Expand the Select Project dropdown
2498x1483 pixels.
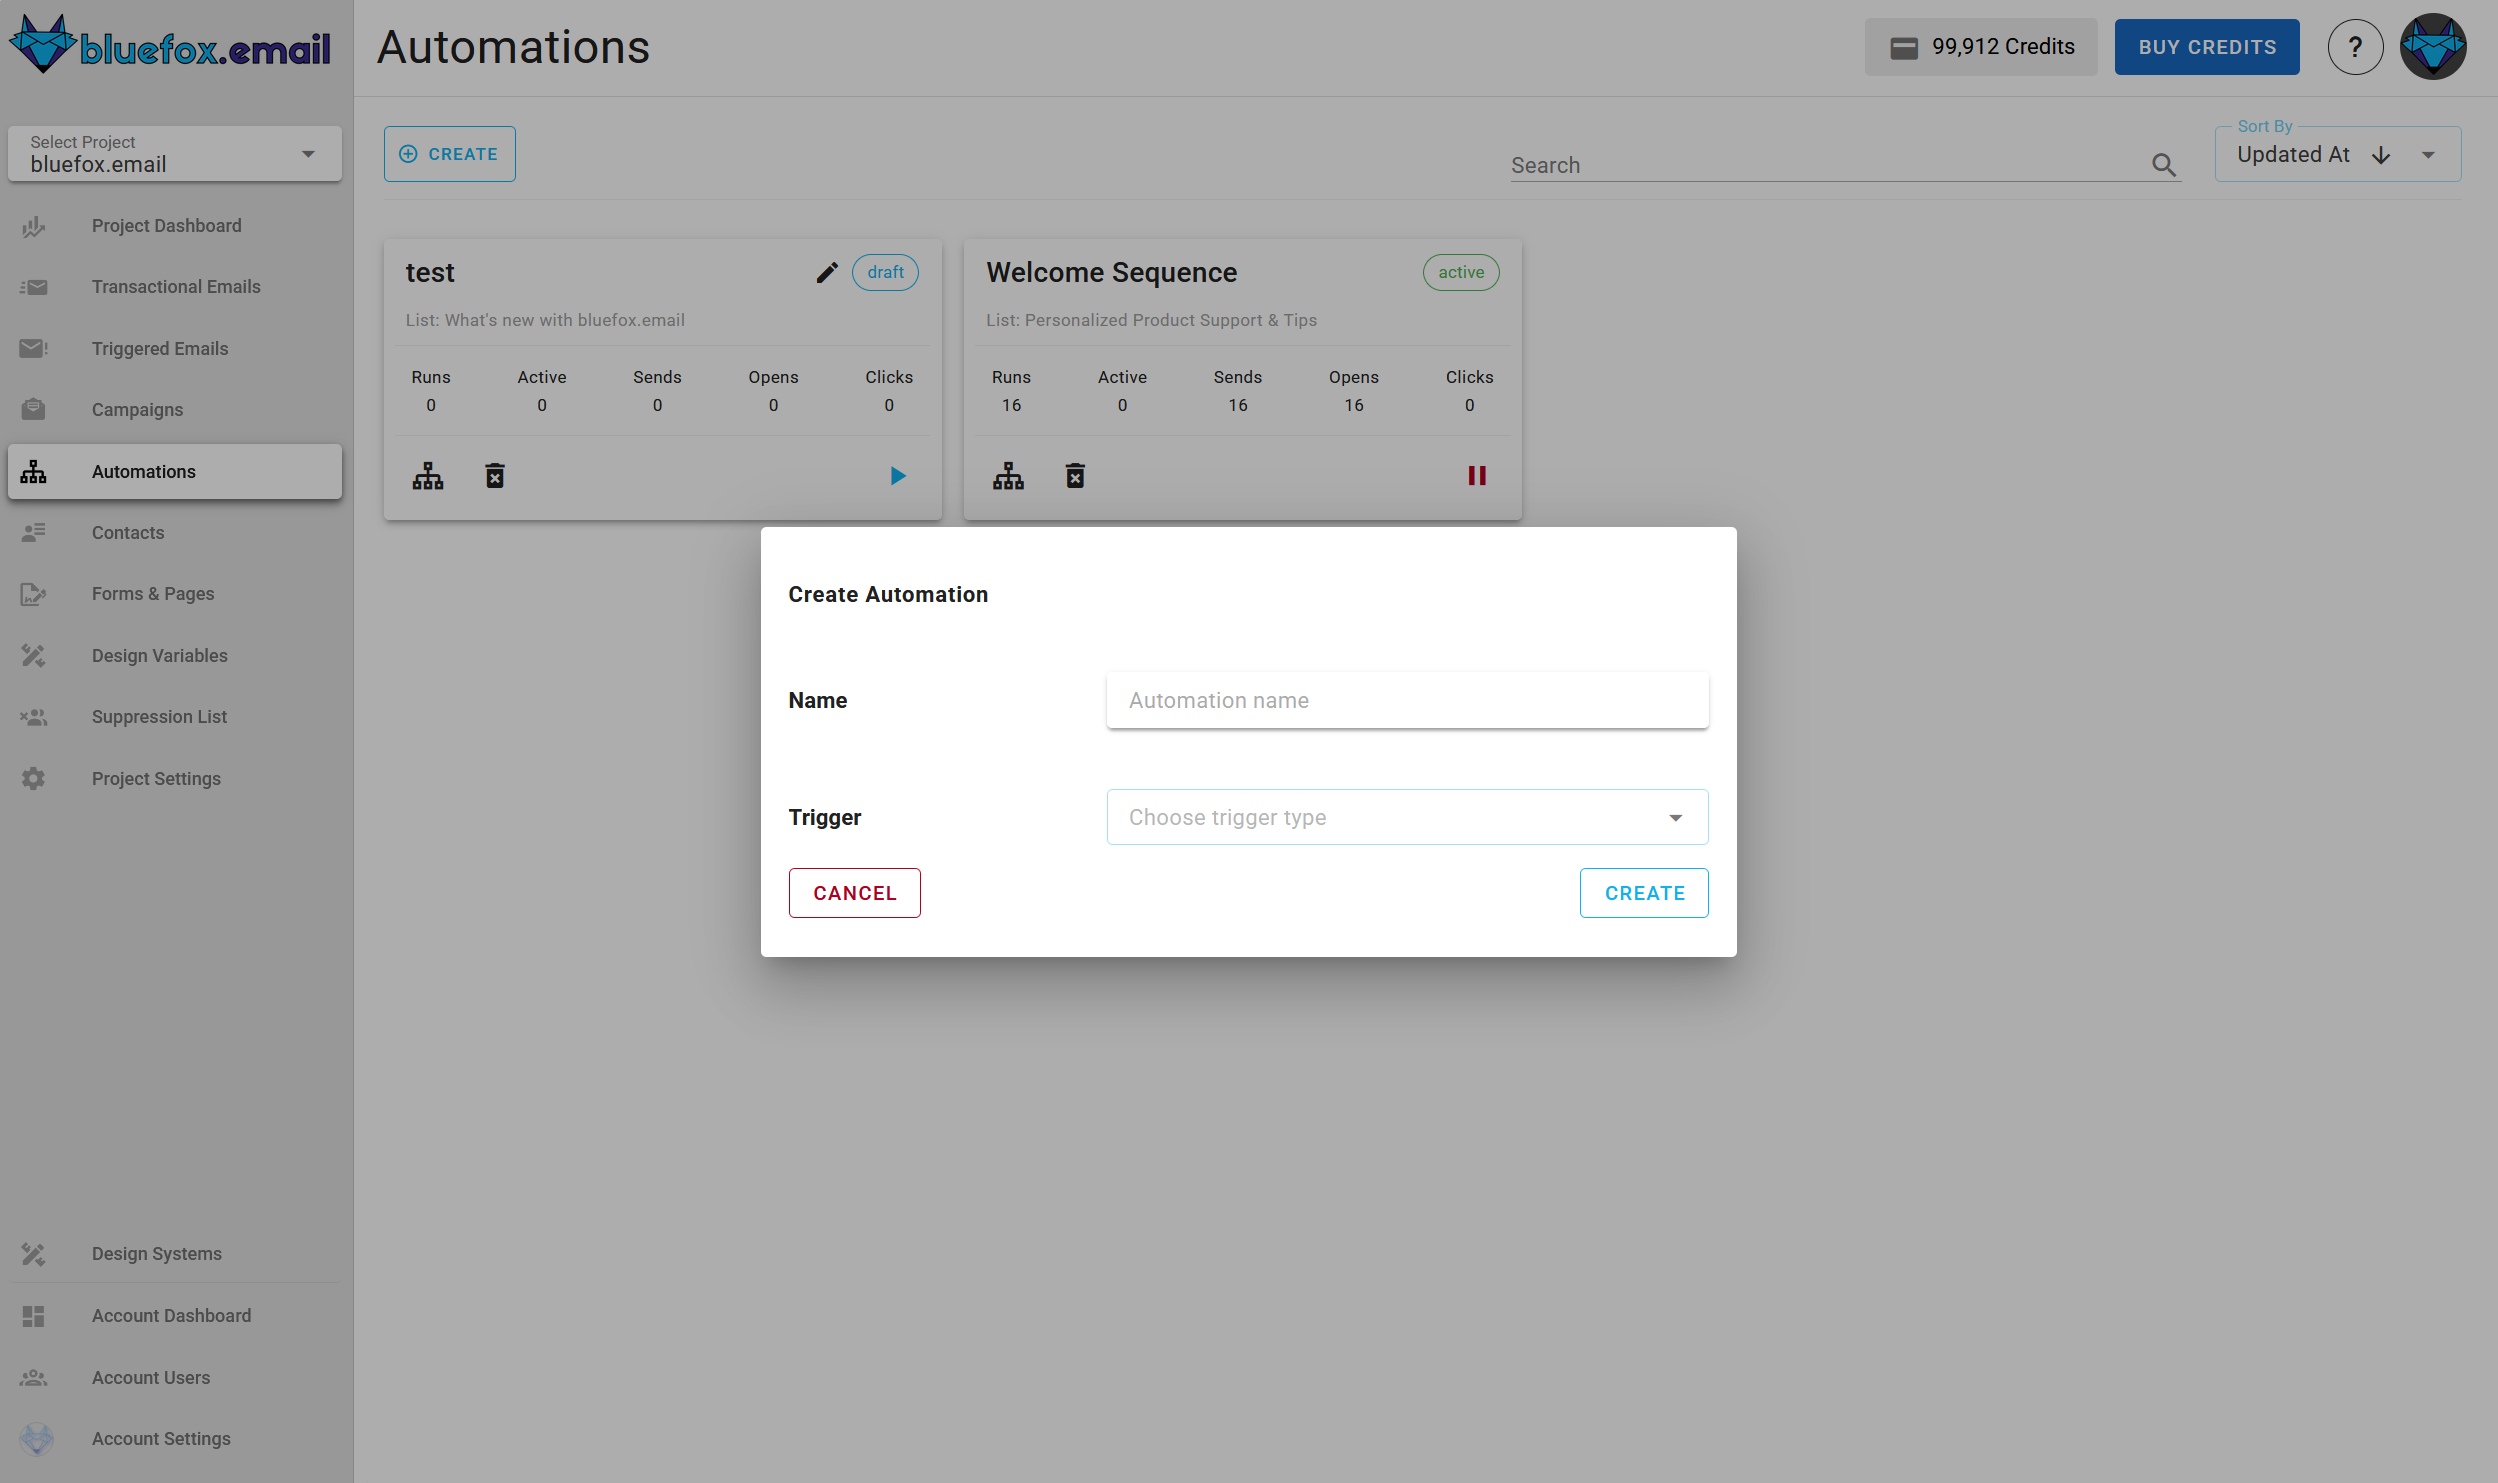tap(307, 154)
